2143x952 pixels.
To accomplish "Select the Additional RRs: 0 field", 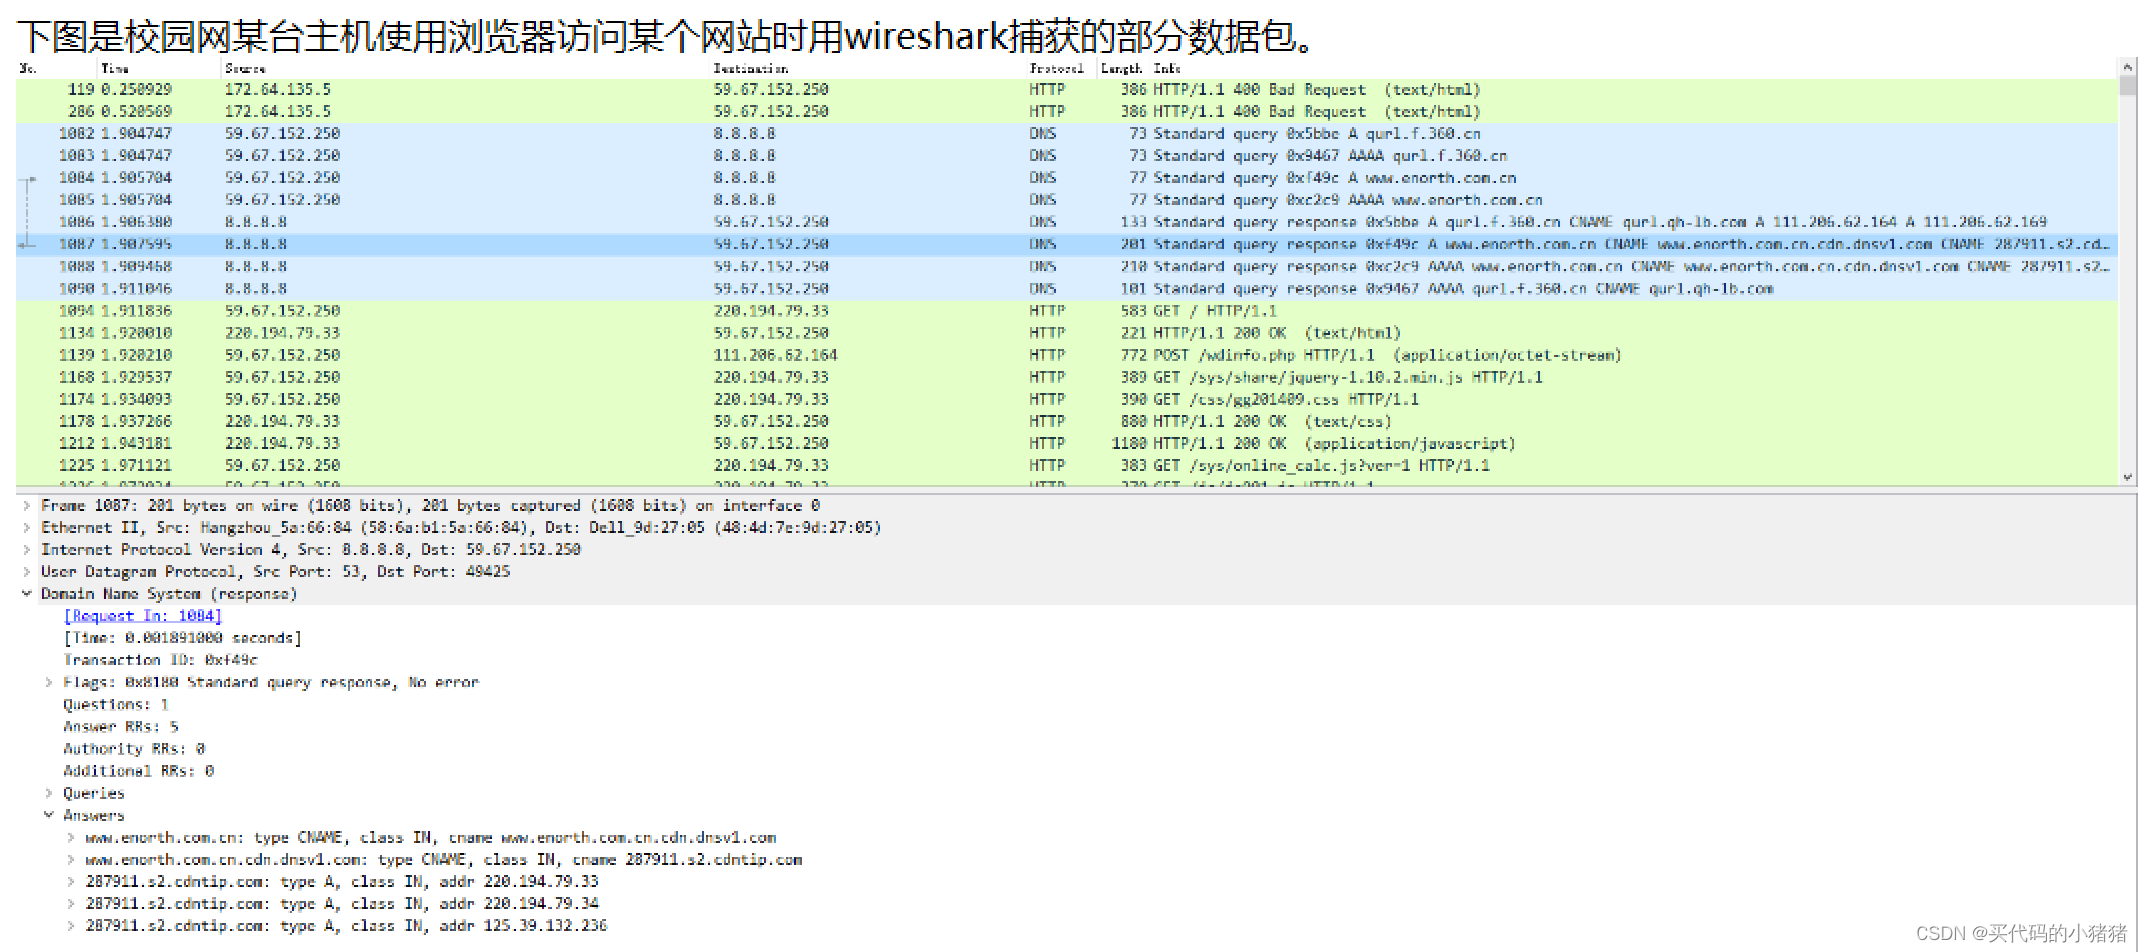I will point(138,771).
